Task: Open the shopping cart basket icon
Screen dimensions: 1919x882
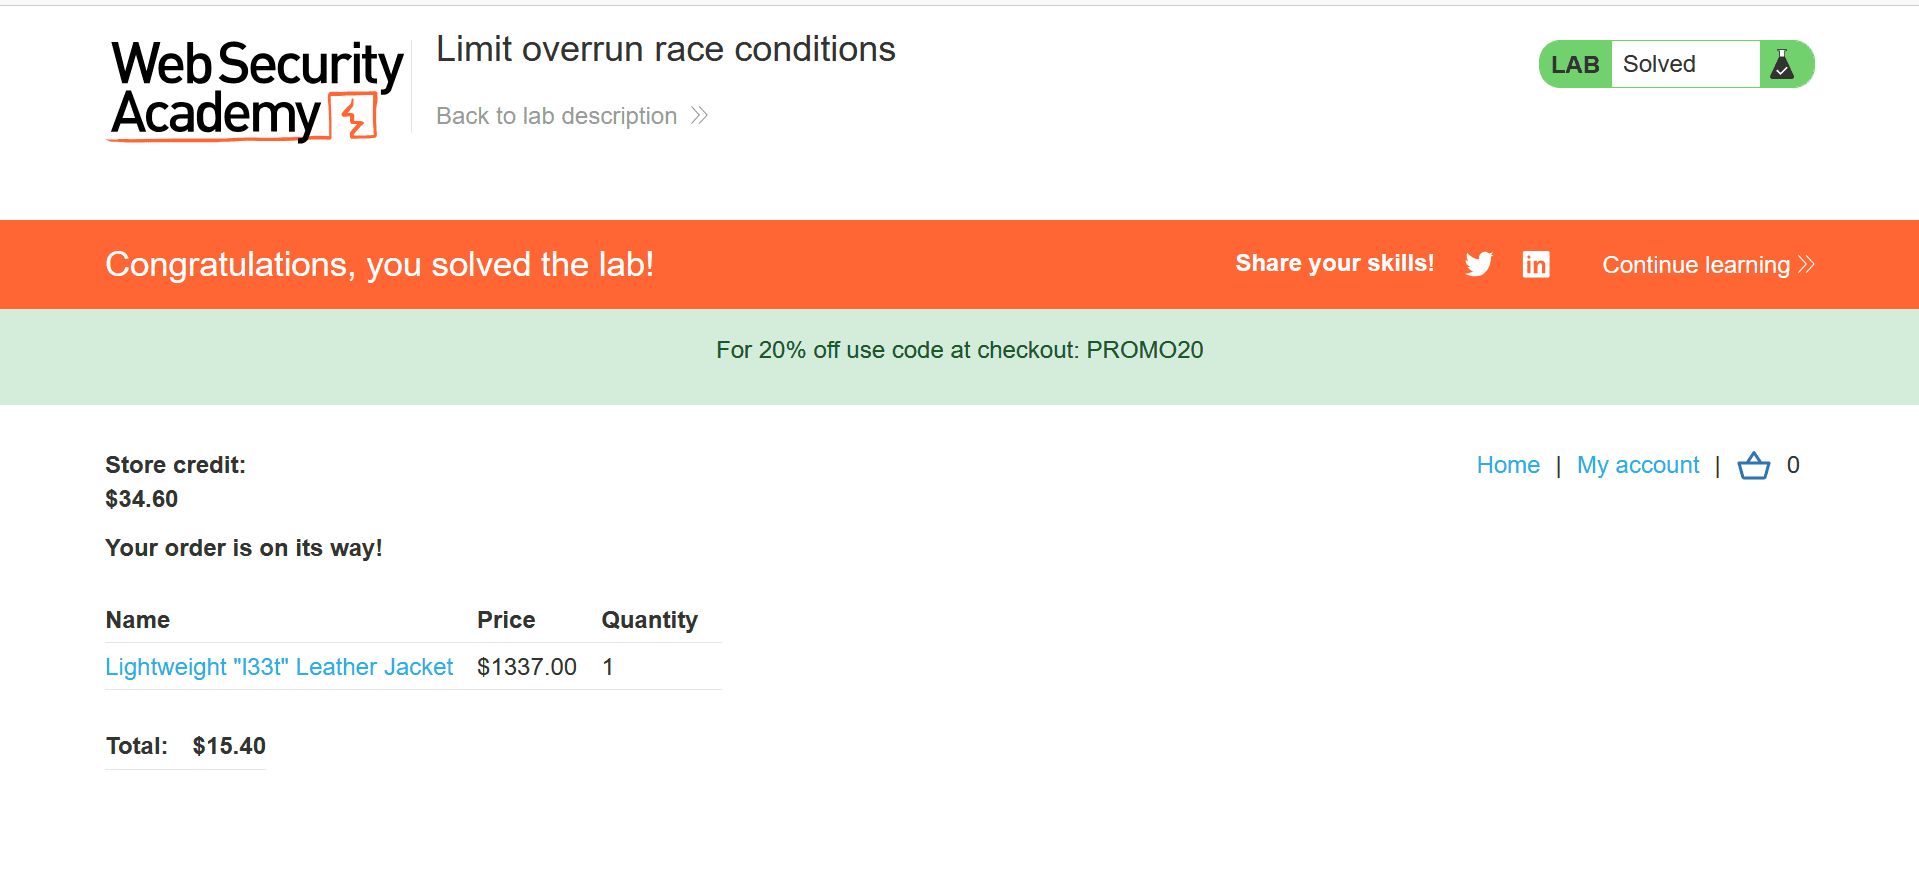Action: tap(1753, 465)
